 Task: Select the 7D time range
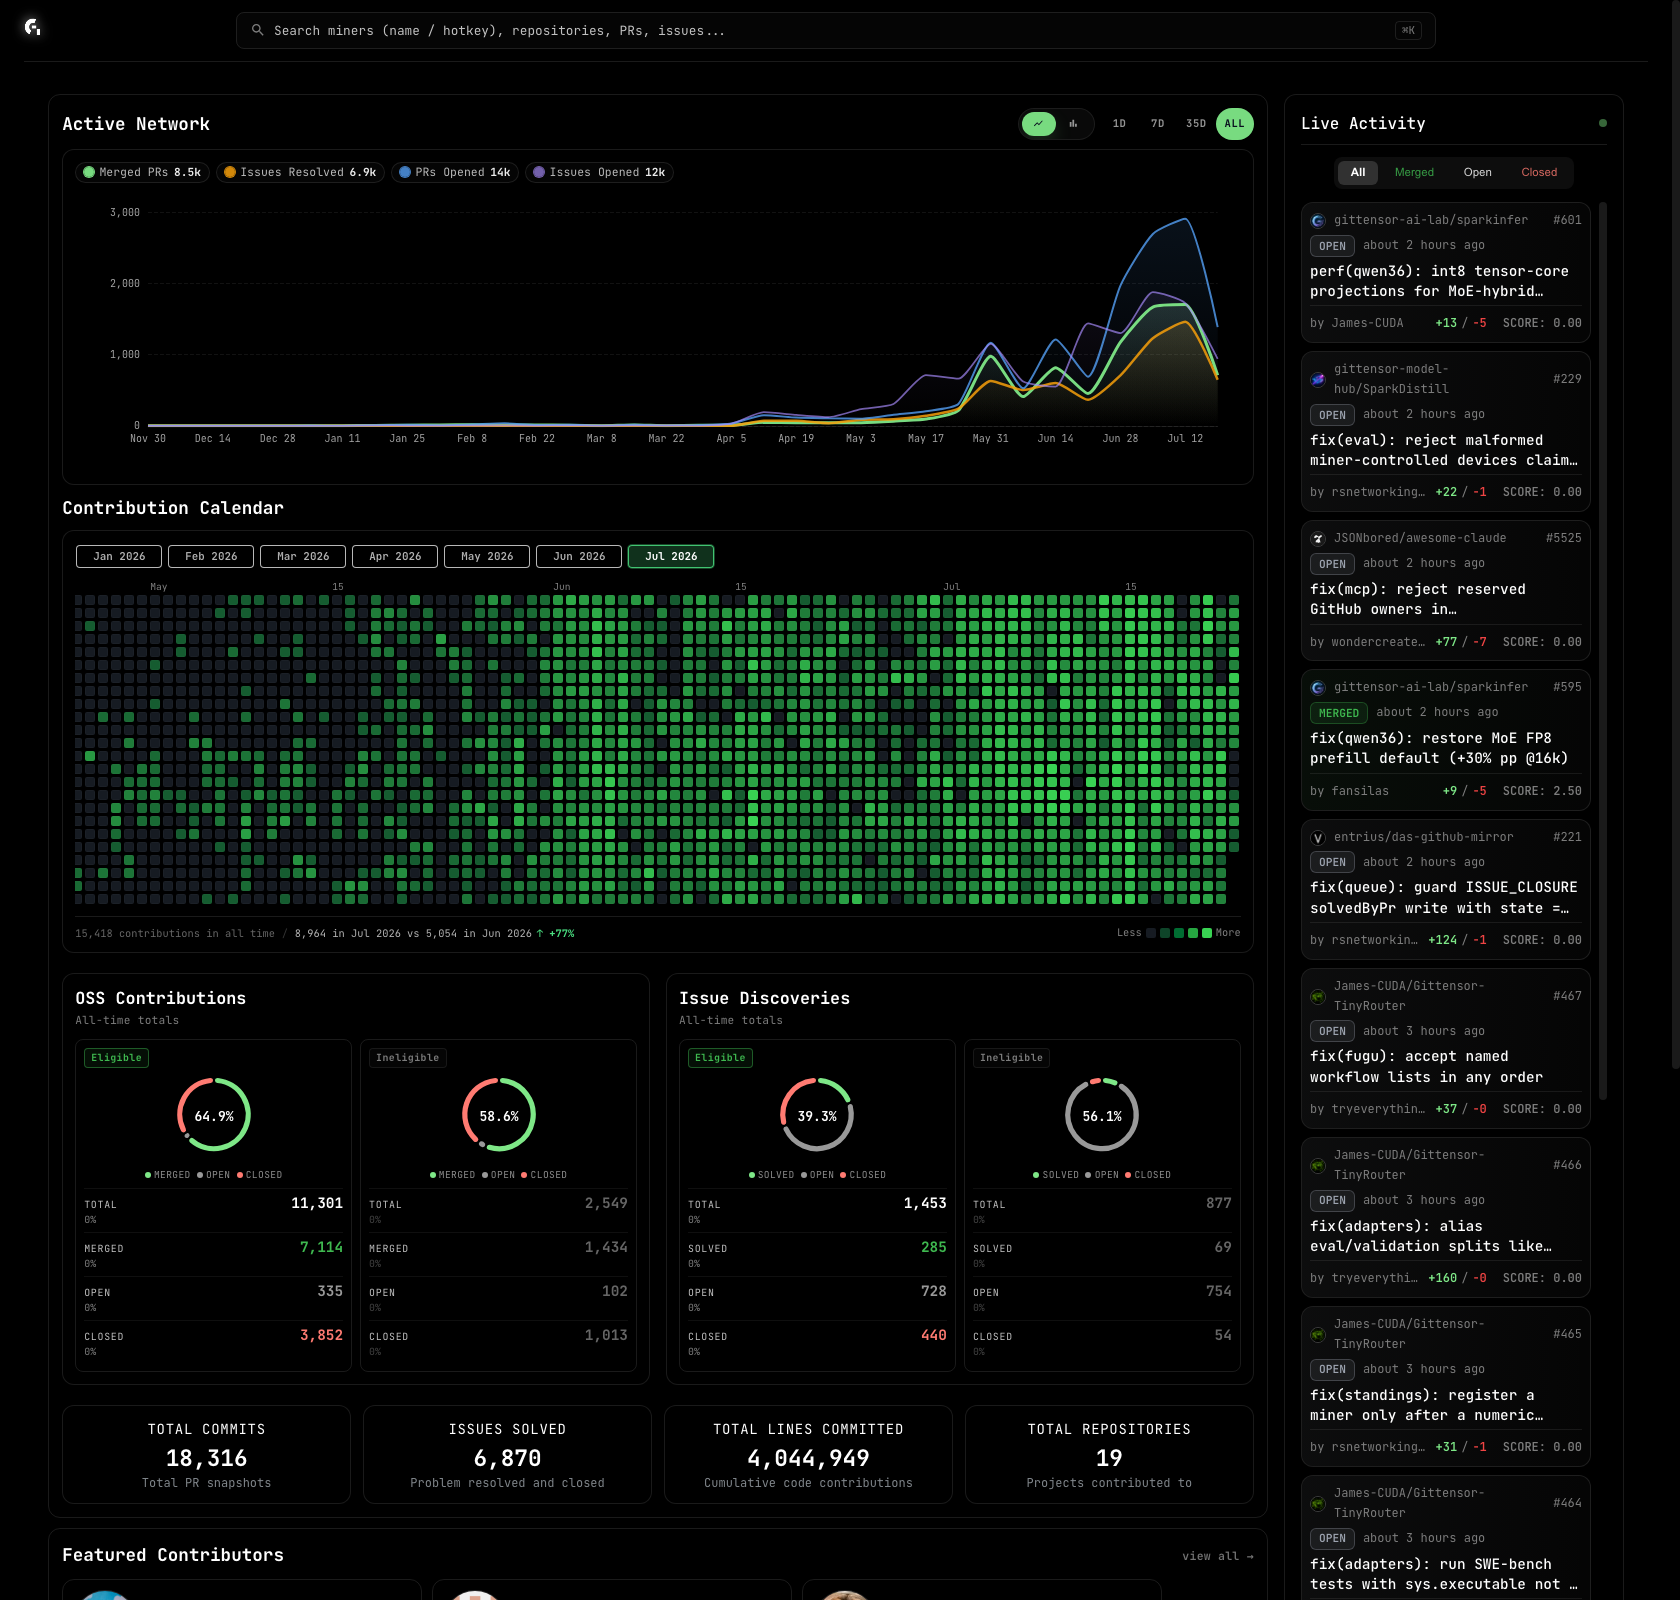1157,124
